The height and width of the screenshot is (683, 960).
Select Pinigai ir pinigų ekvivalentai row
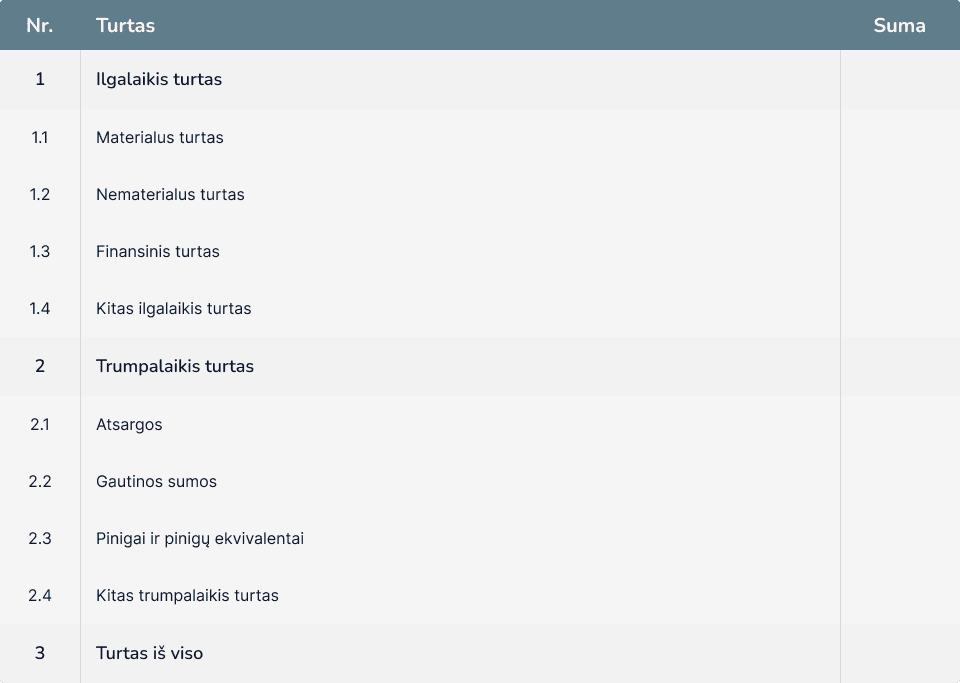[480, 538]
